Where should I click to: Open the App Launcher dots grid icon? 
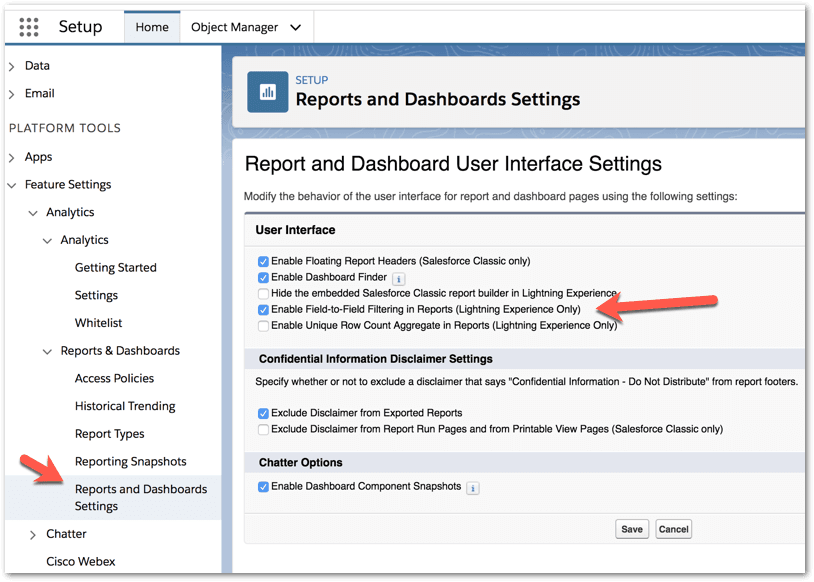click(29, 27)
